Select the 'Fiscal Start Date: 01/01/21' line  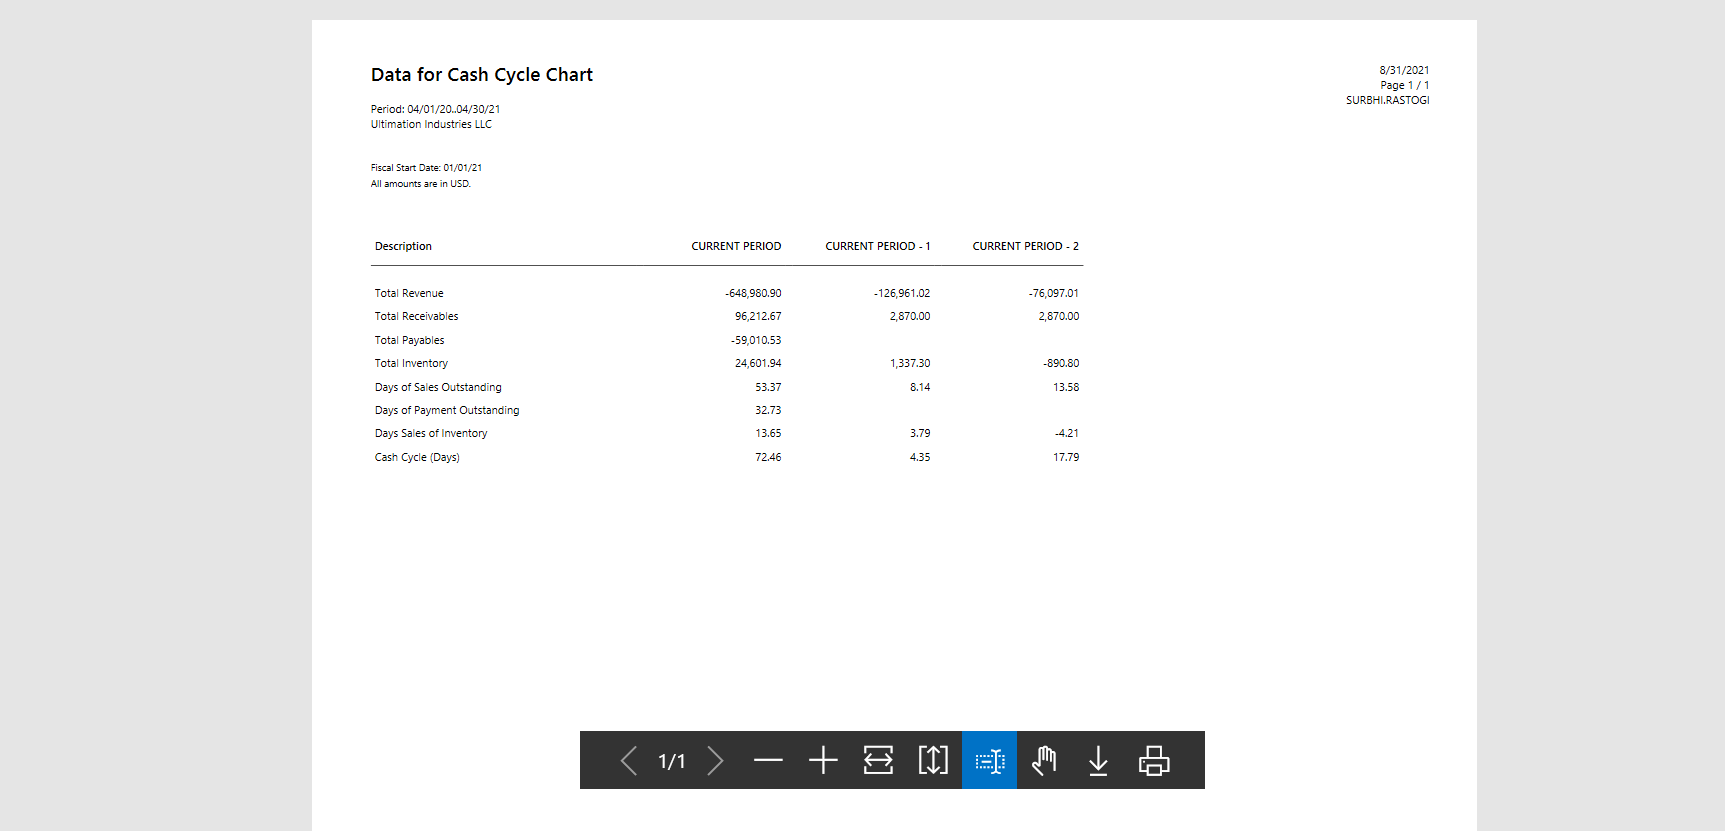(426, 168)
